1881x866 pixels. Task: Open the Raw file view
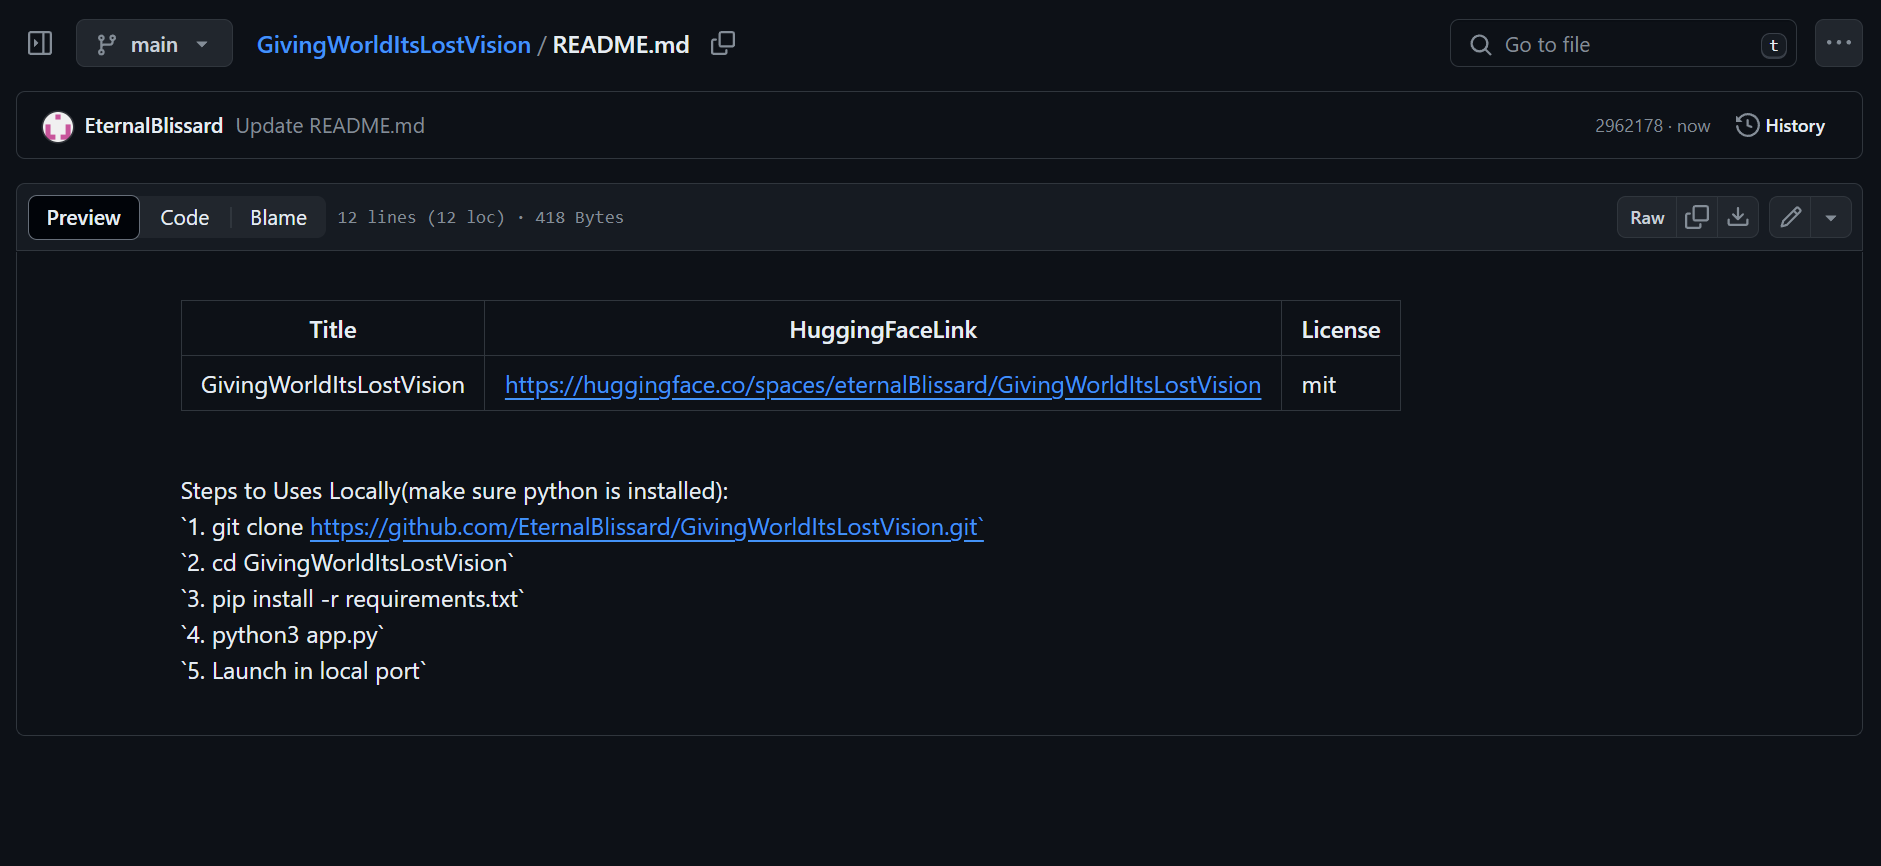1647,217
